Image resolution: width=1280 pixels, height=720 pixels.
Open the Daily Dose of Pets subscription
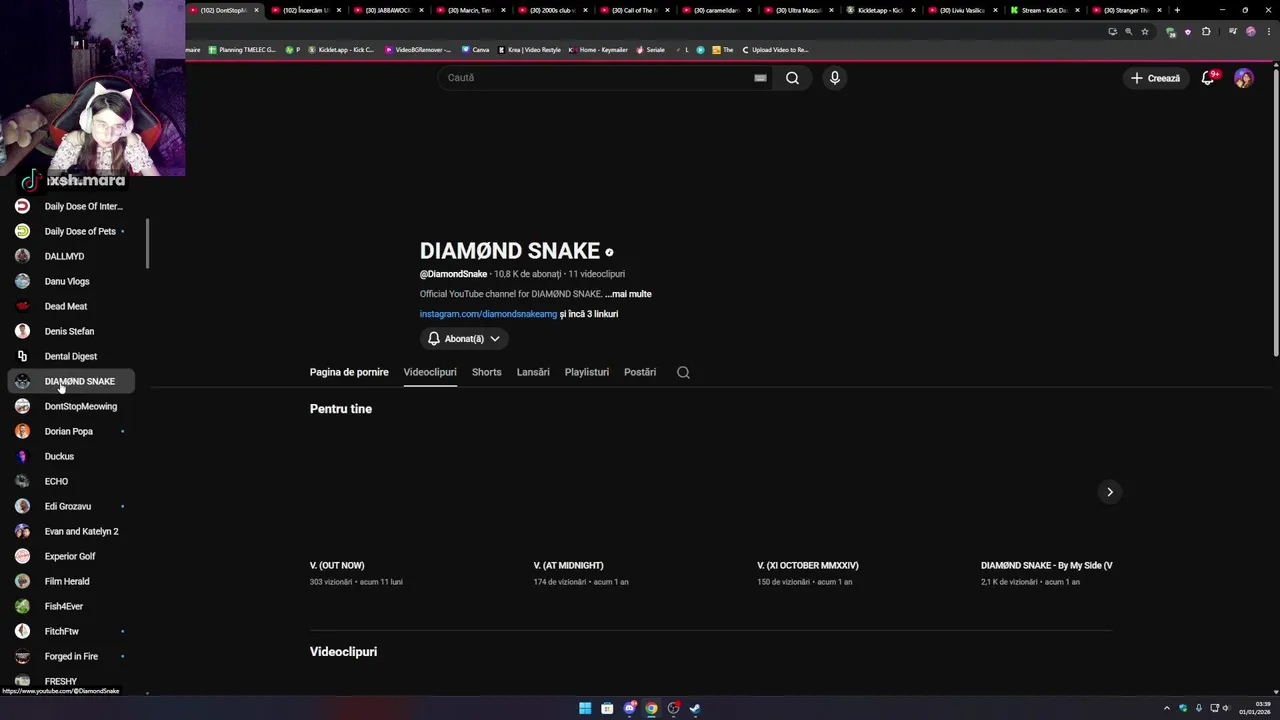[x=70, y=231]
